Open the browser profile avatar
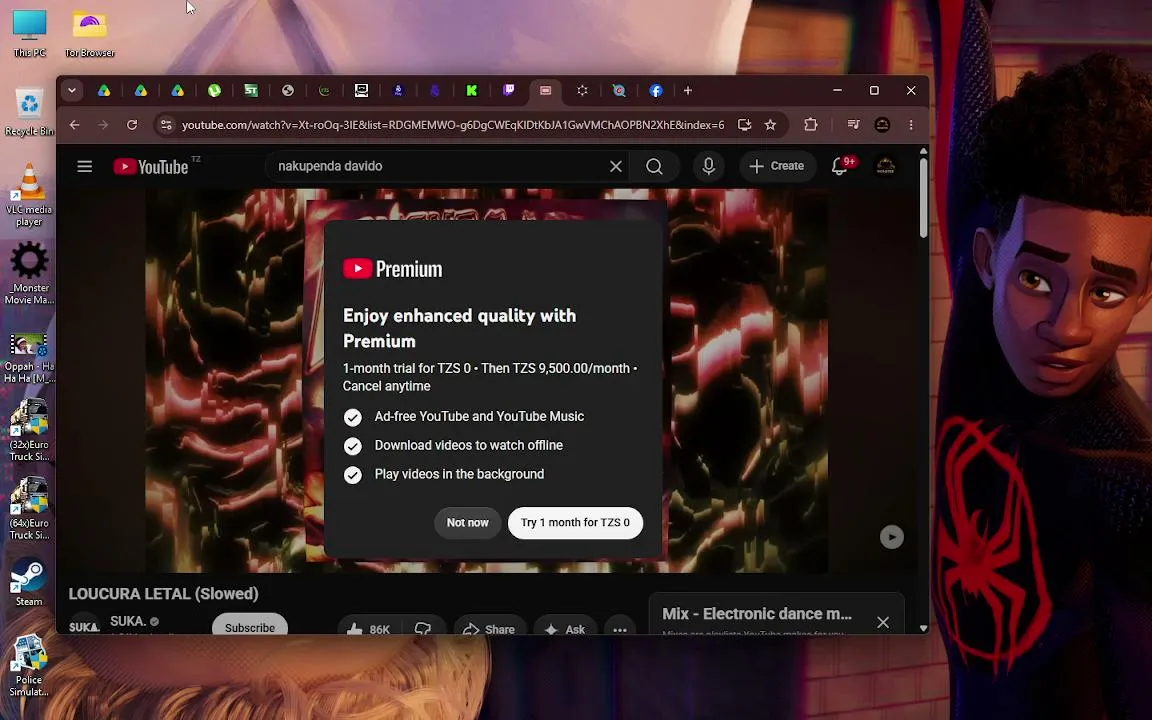 [x=882, y=125]
